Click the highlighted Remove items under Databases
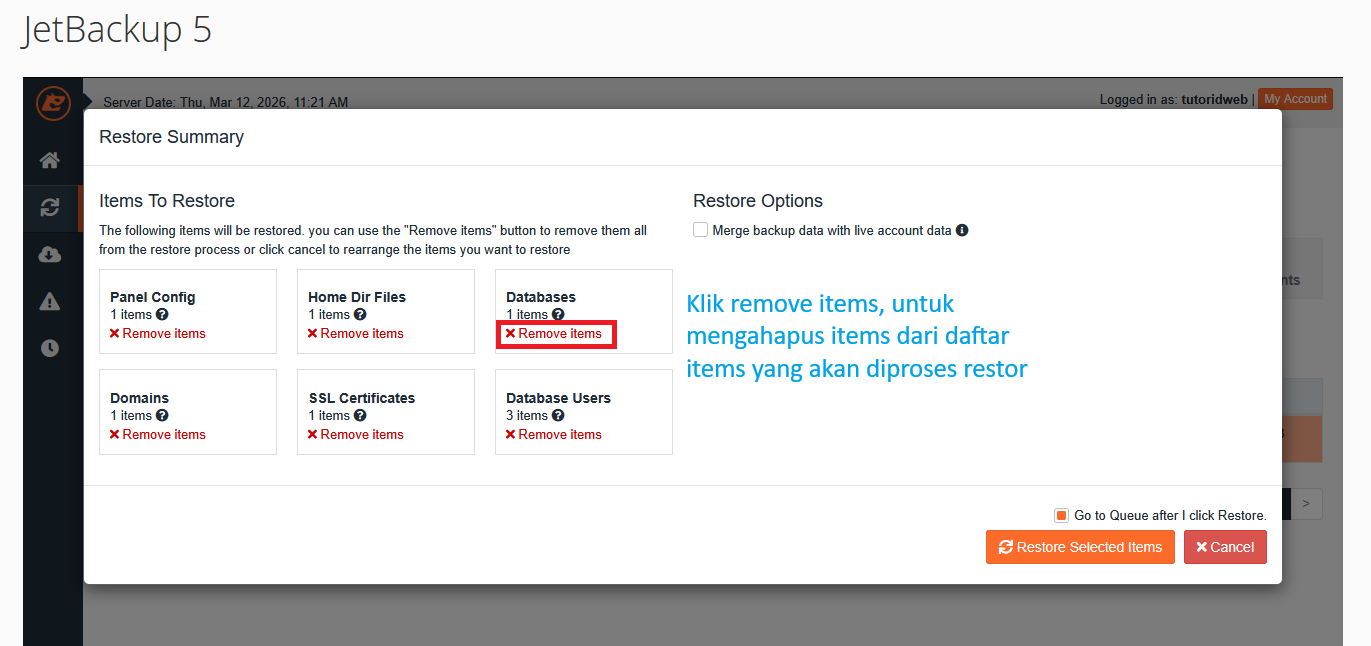Image resolution: width=1371 pixels, height=646 pixels. [x=556, y=334]
